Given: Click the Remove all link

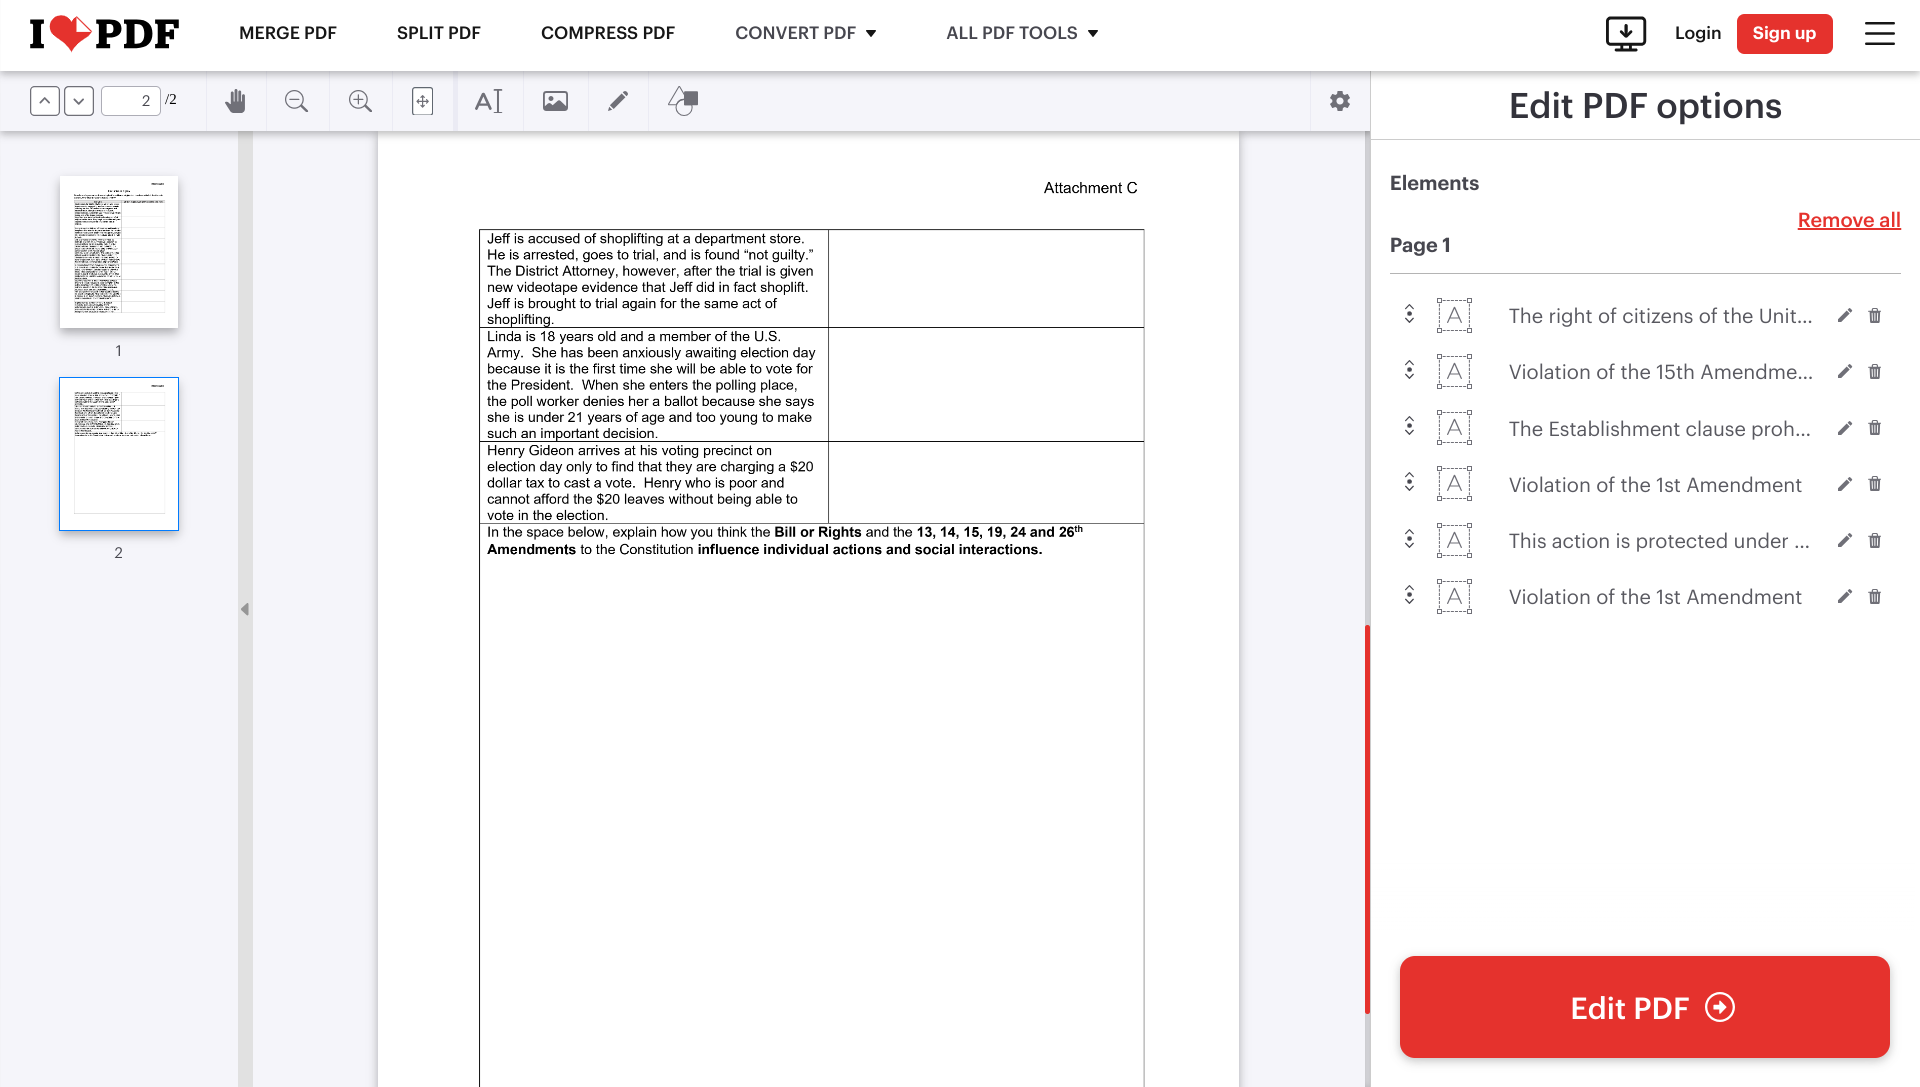Looking at the screenshot, I should [x=1848, y=220].
